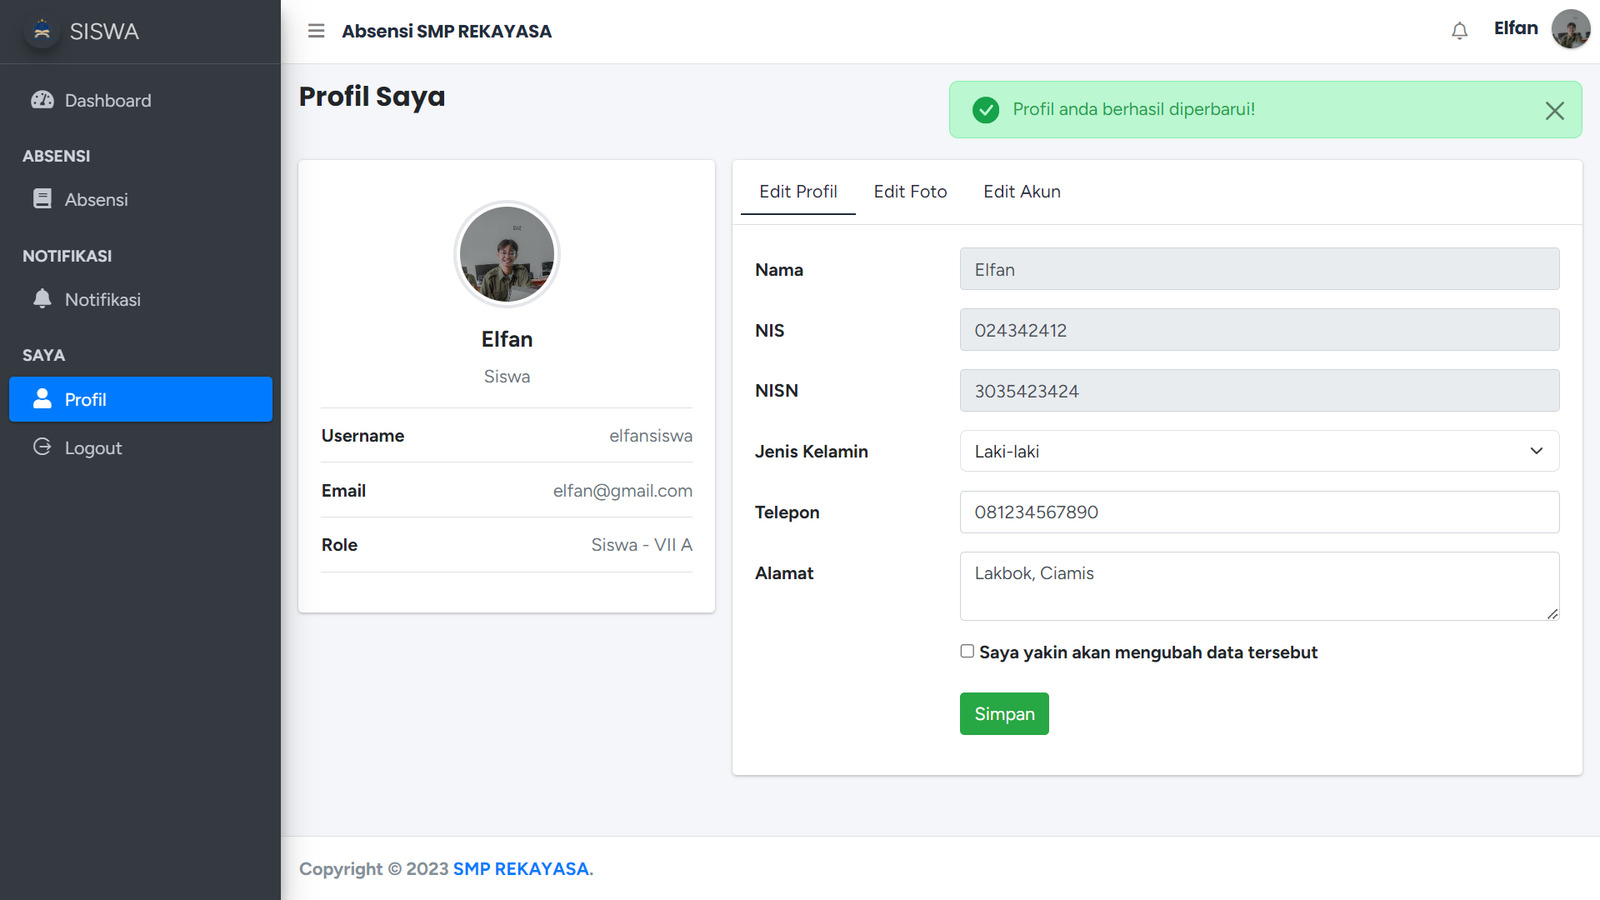Viewport: 1600px width, 900px height.
Task: Switch to the Edit Akun tab
Action: pyautogui.click(x=1021, y=192)
